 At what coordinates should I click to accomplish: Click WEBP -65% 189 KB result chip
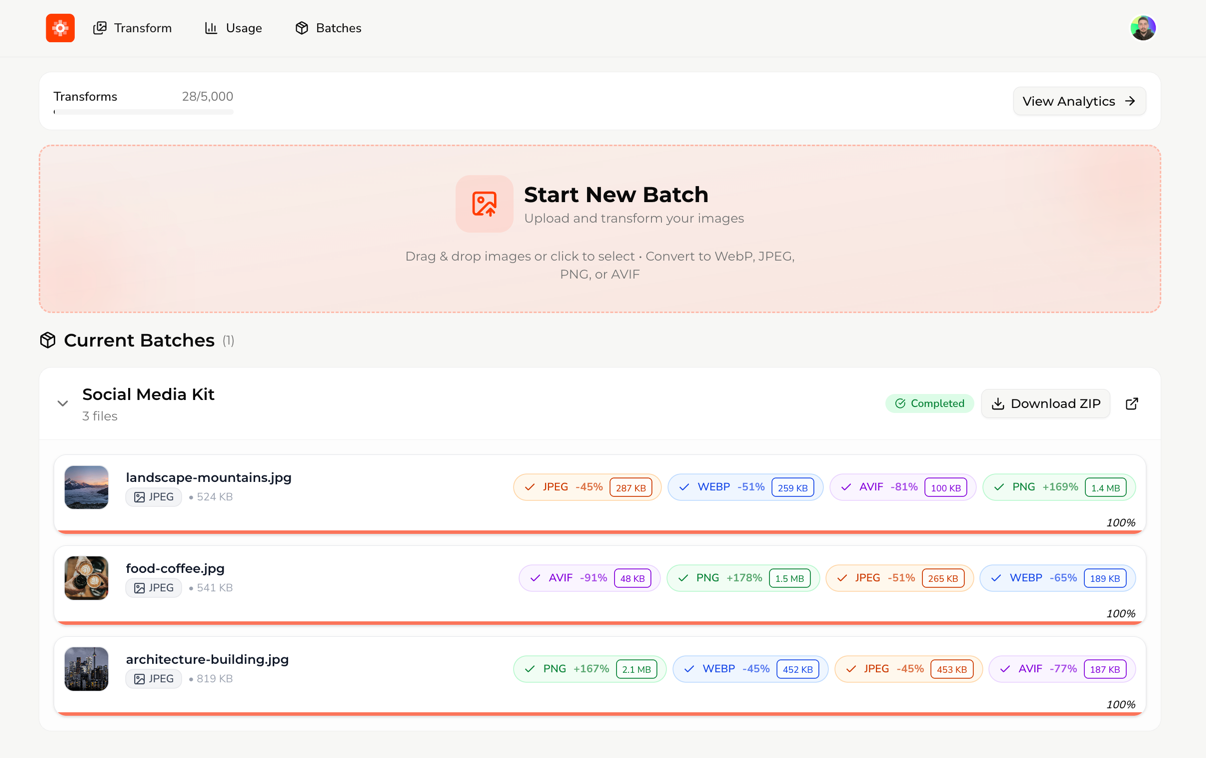[1057, 578]
